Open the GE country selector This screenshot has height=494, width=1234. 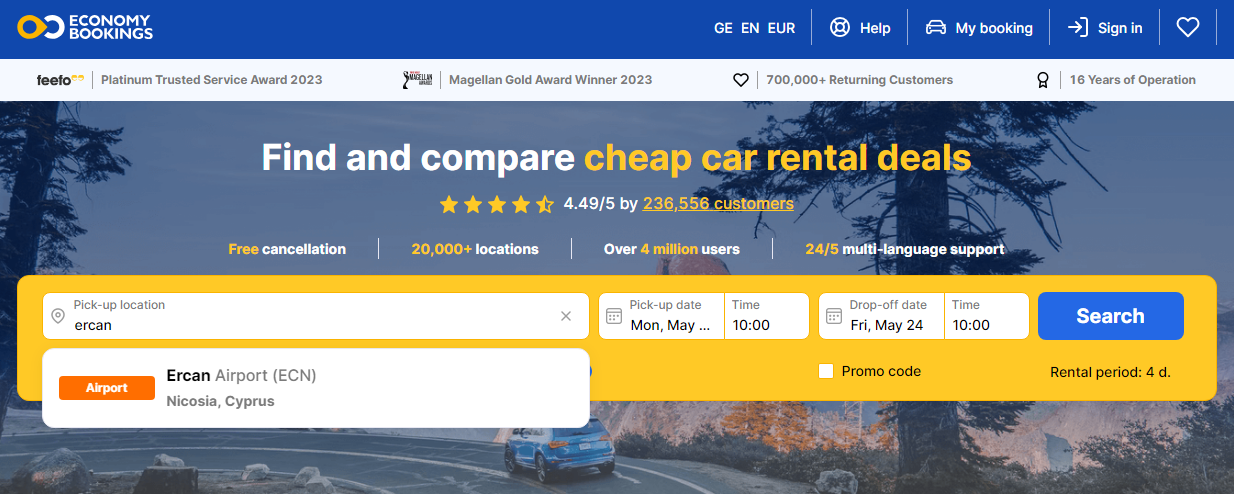pos(723,28)
